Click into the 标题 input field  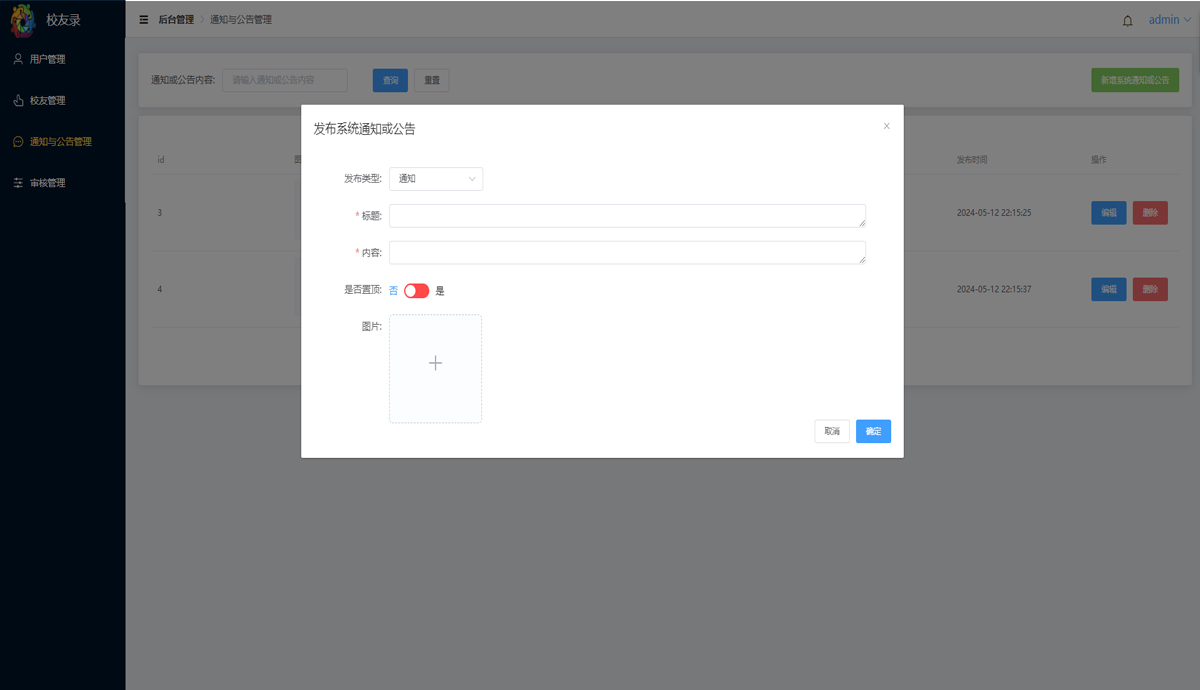pyautogui.click(x=627, y=216)
